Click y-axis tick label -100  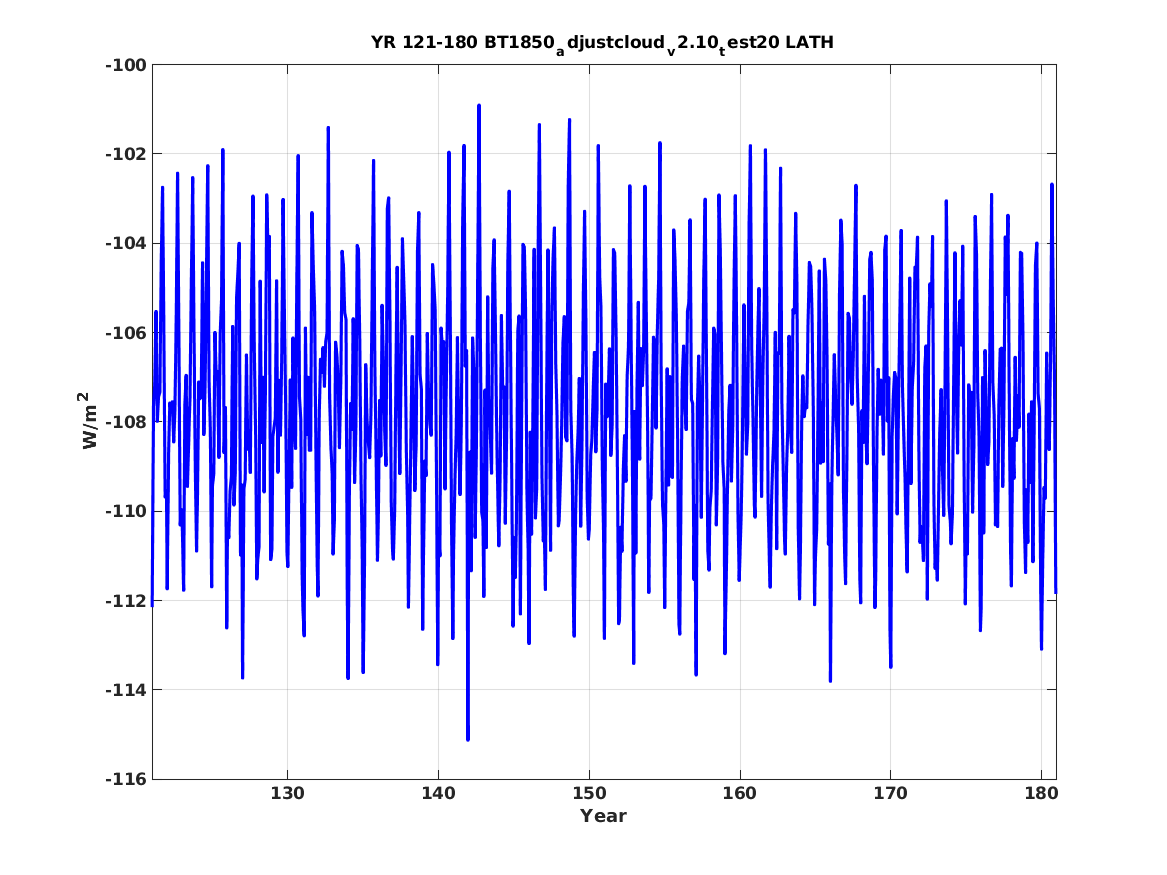click(126, 65)
